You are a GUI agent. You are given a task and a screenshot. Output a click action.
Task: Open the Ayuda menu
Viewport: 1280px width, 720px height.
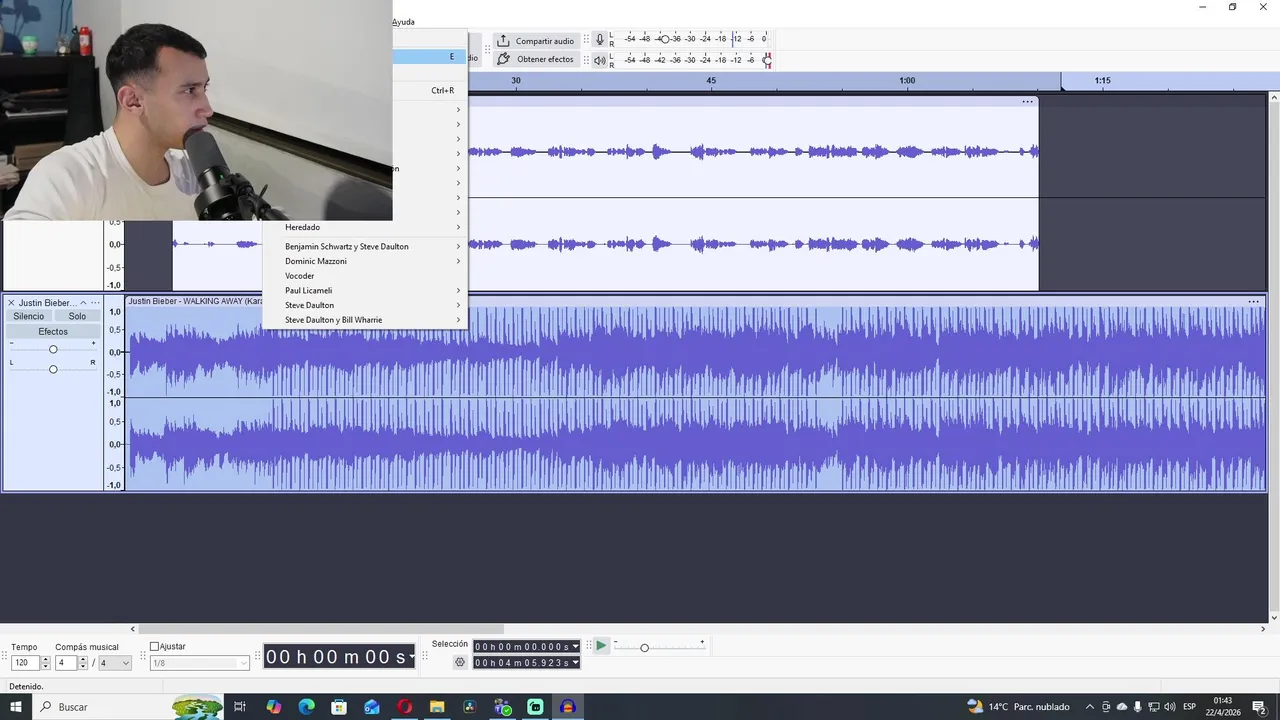click(403, 22)
